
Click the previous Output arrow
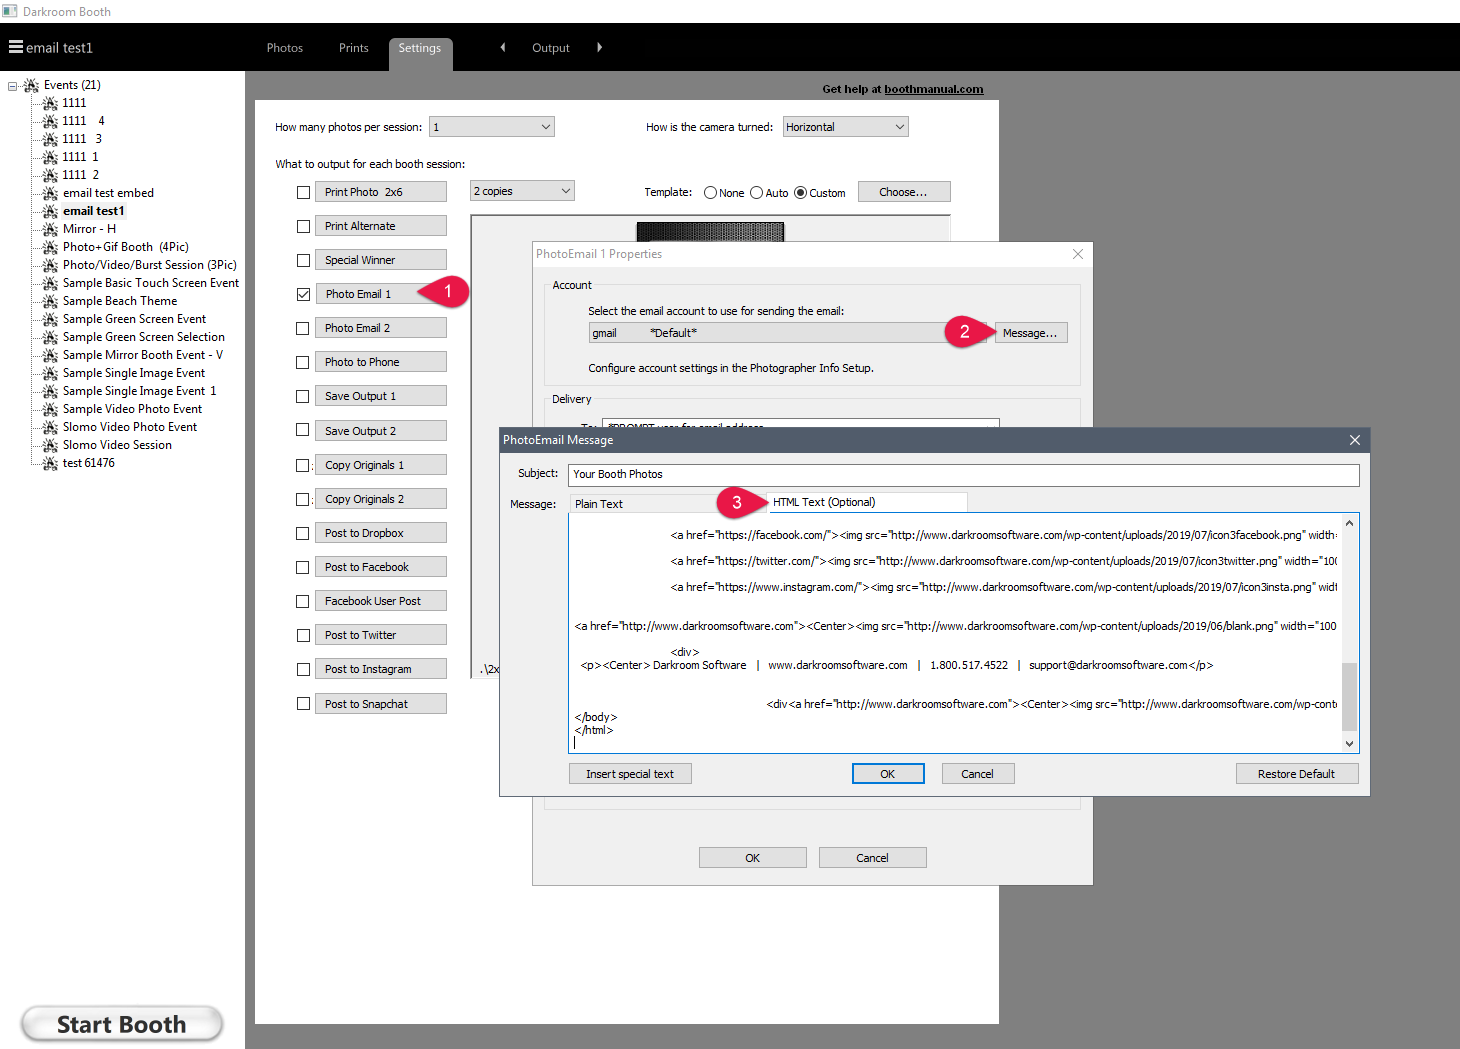(x=503, y=47)
